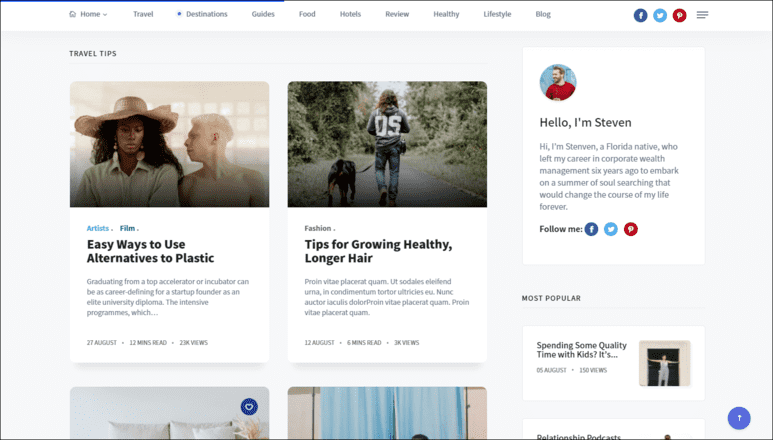Click the Pinterest icon in top navigation

tap(680, 15)
